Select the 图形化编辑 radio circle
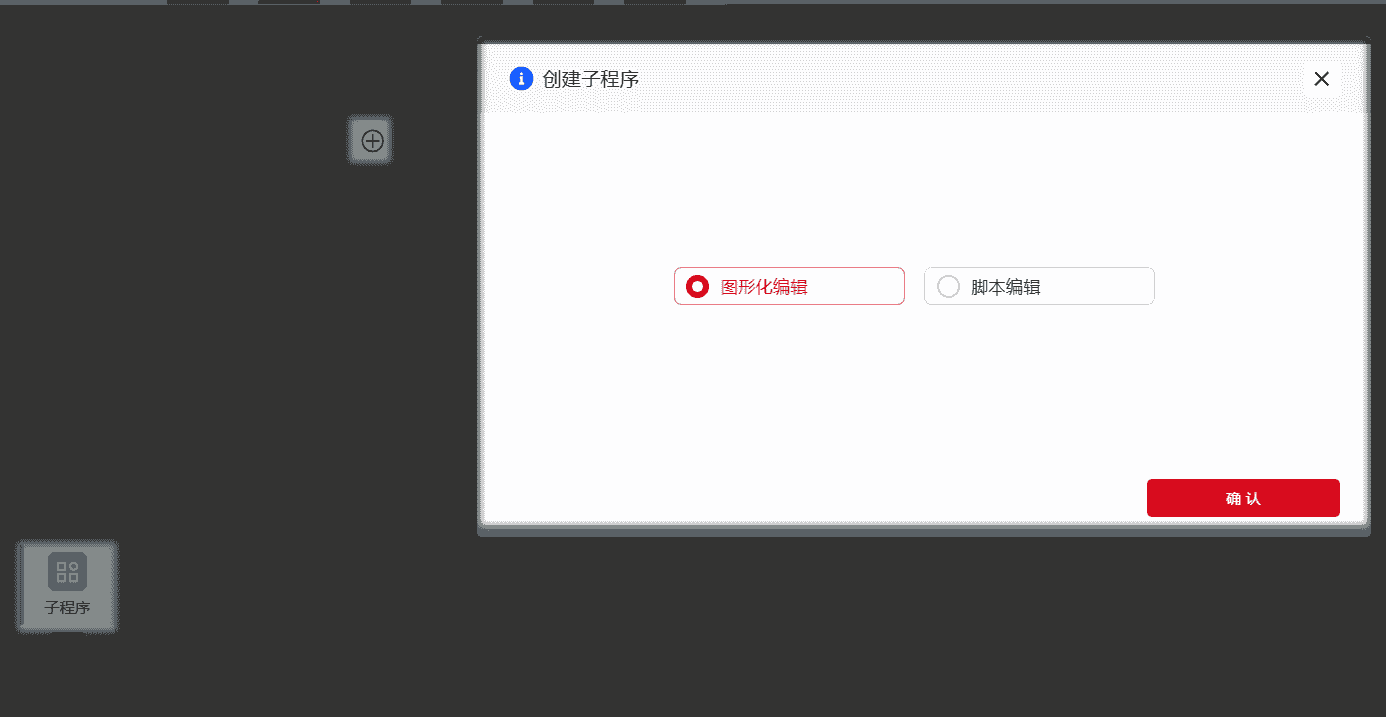1386x717 pixels. (x=697, y=287)
